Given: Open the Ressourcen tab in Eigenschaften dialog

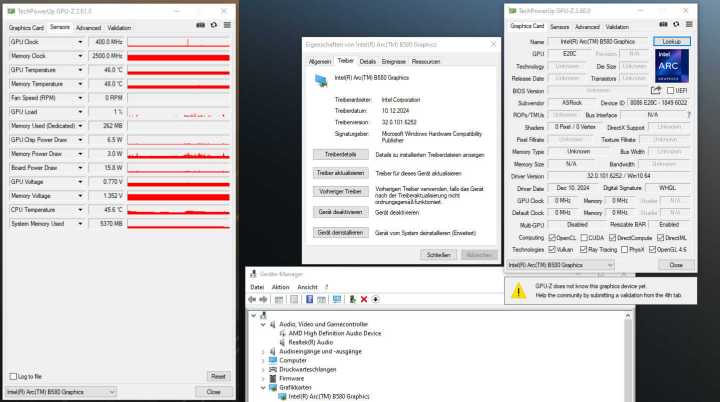Looking at the screenshot, I should (x=426, y=62).
